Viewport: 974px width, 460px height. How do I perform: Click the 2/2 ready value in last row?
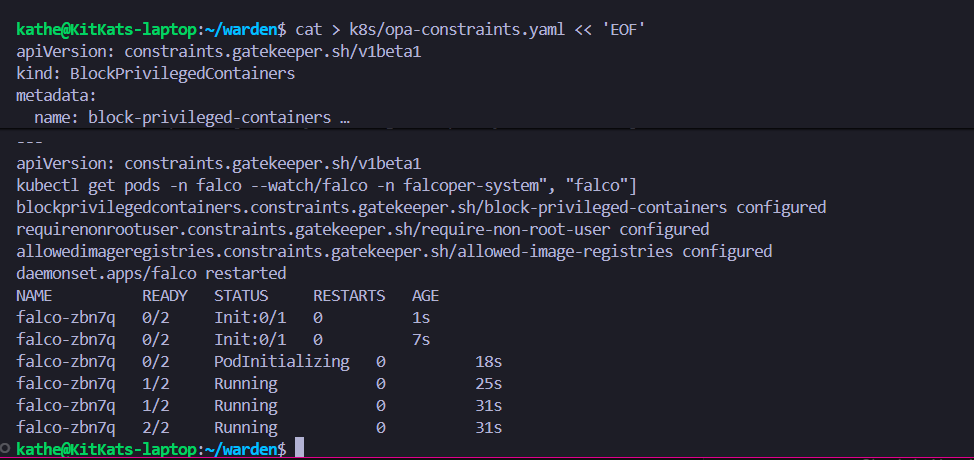pos(156,428)
